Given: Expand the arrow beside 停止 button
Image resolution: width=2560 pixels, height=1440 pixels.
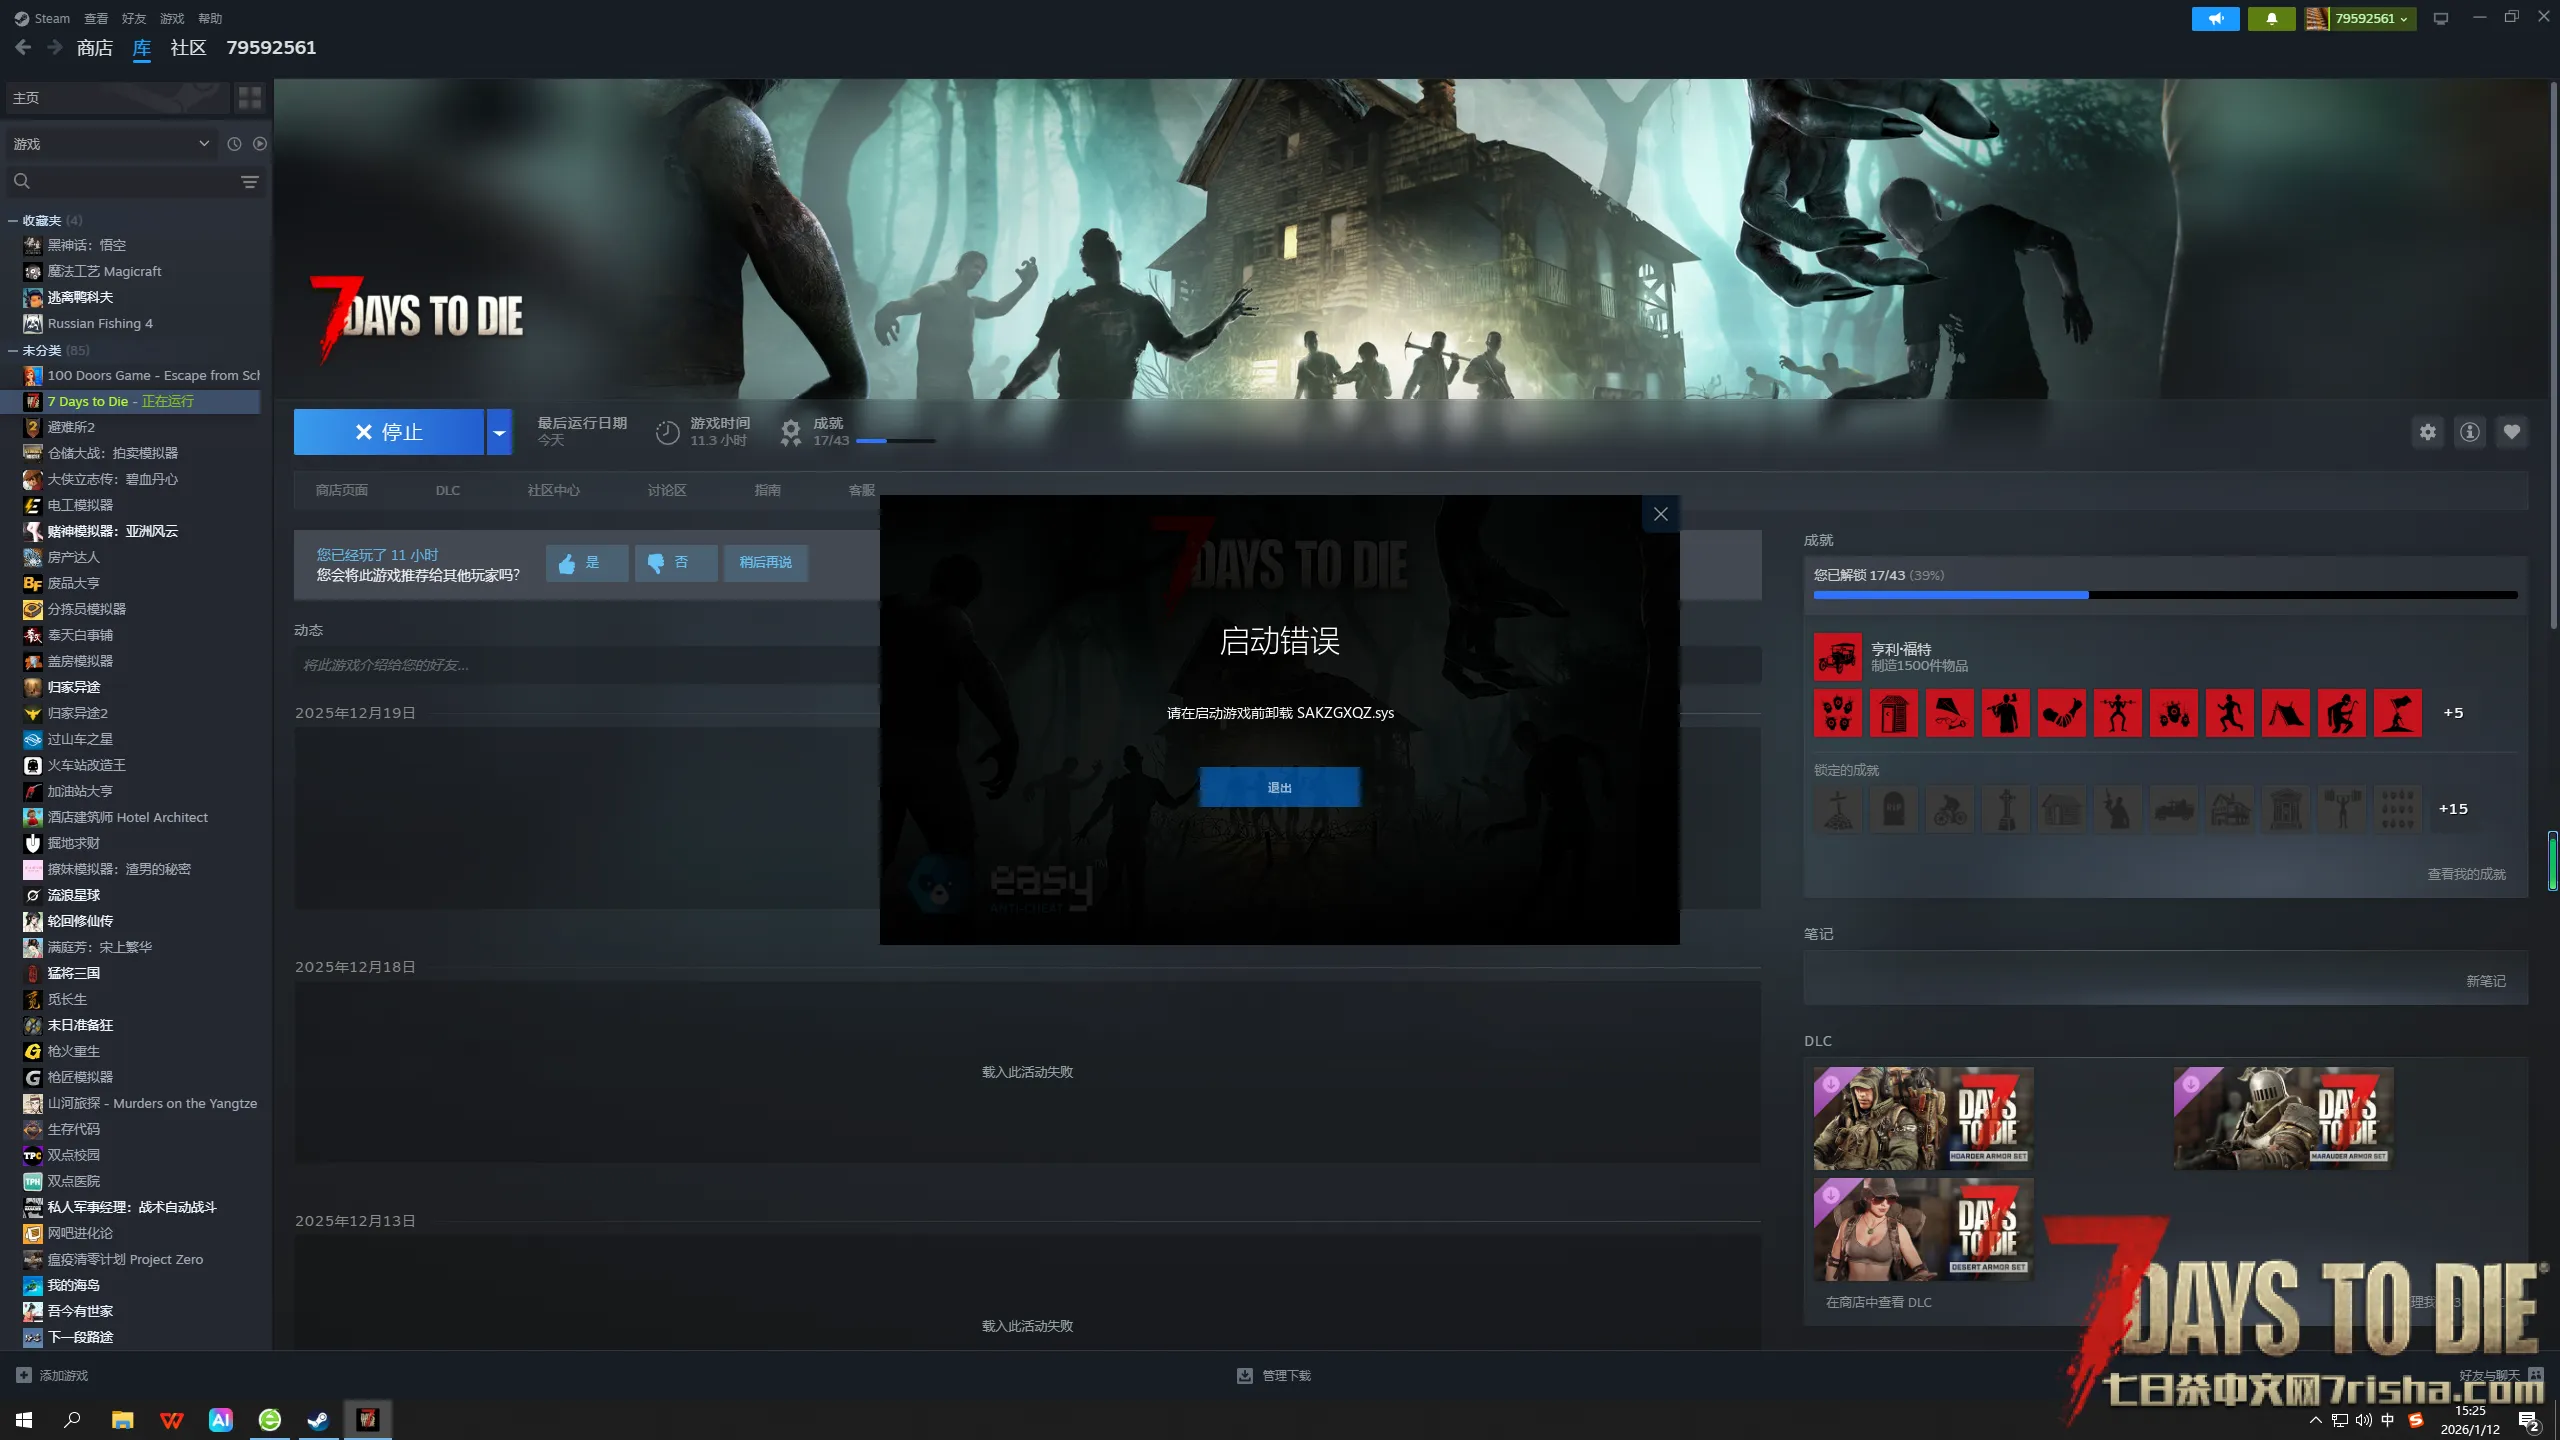Looking at the screenshot, I should click(499, 432).
